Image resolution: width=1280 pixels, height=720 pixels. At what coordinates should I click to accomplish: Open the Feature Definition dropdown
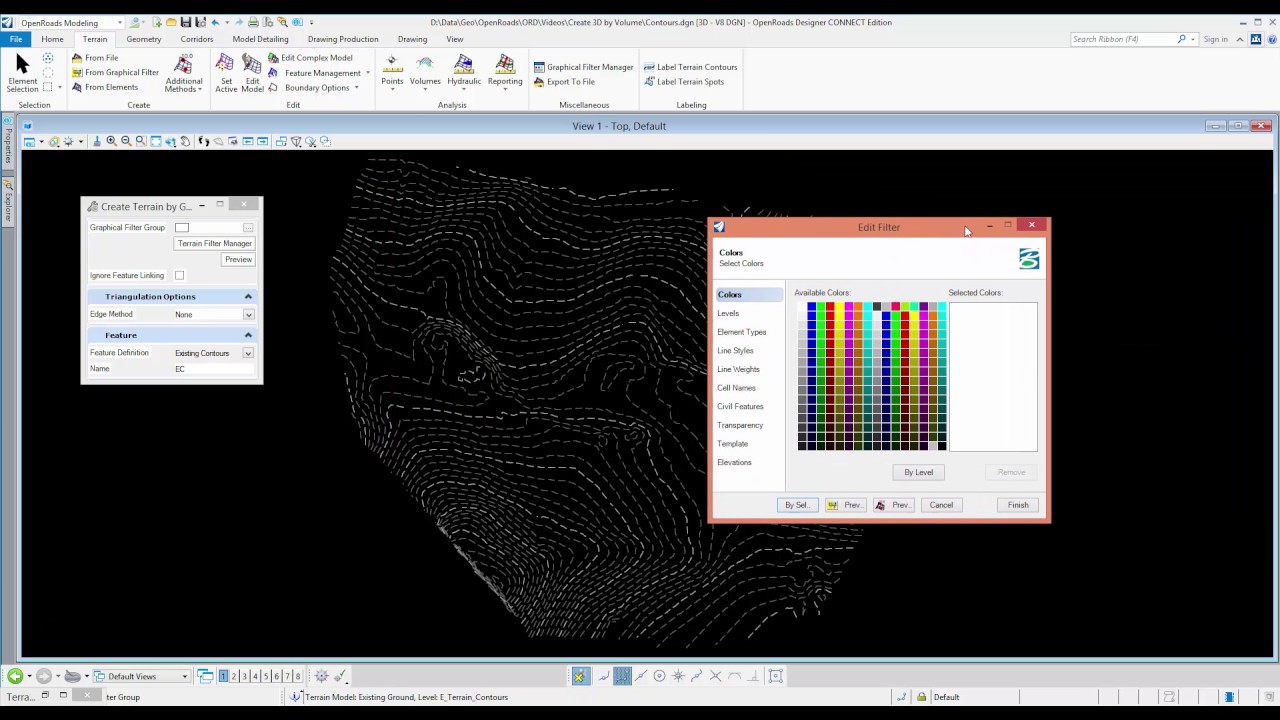248,353
